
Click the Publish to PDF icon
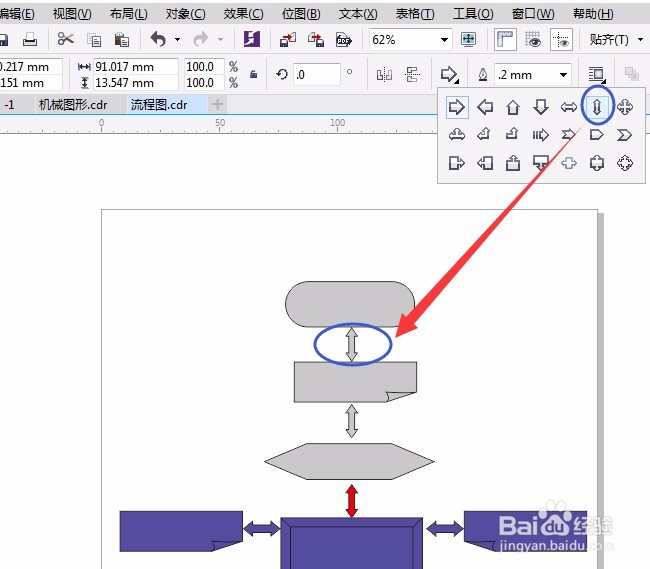pyautogui.click(x=344, y=40)
